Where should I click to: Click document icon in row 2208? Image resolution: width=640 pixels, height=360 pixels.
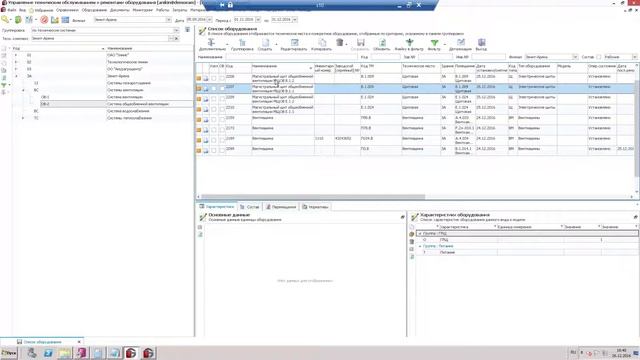click(206, 78)
